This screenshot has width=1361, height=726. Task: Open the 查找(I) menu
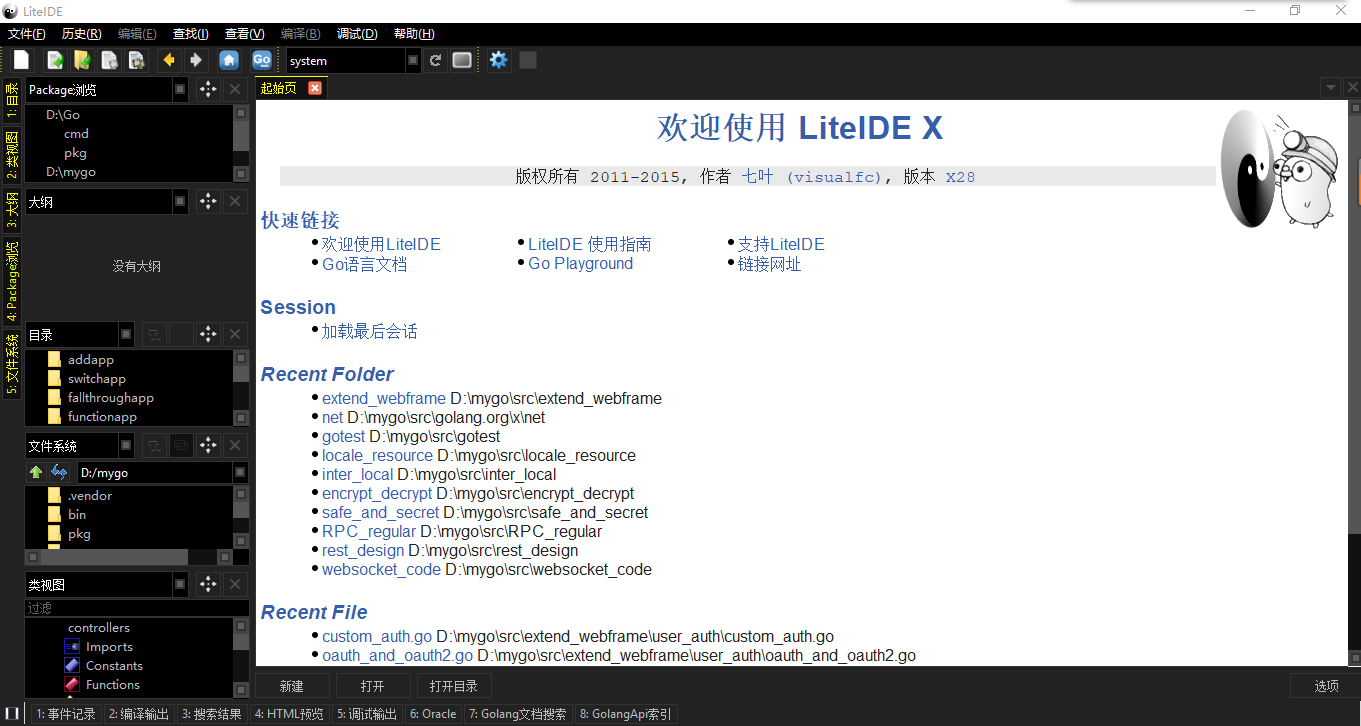[x=191, y=34]
